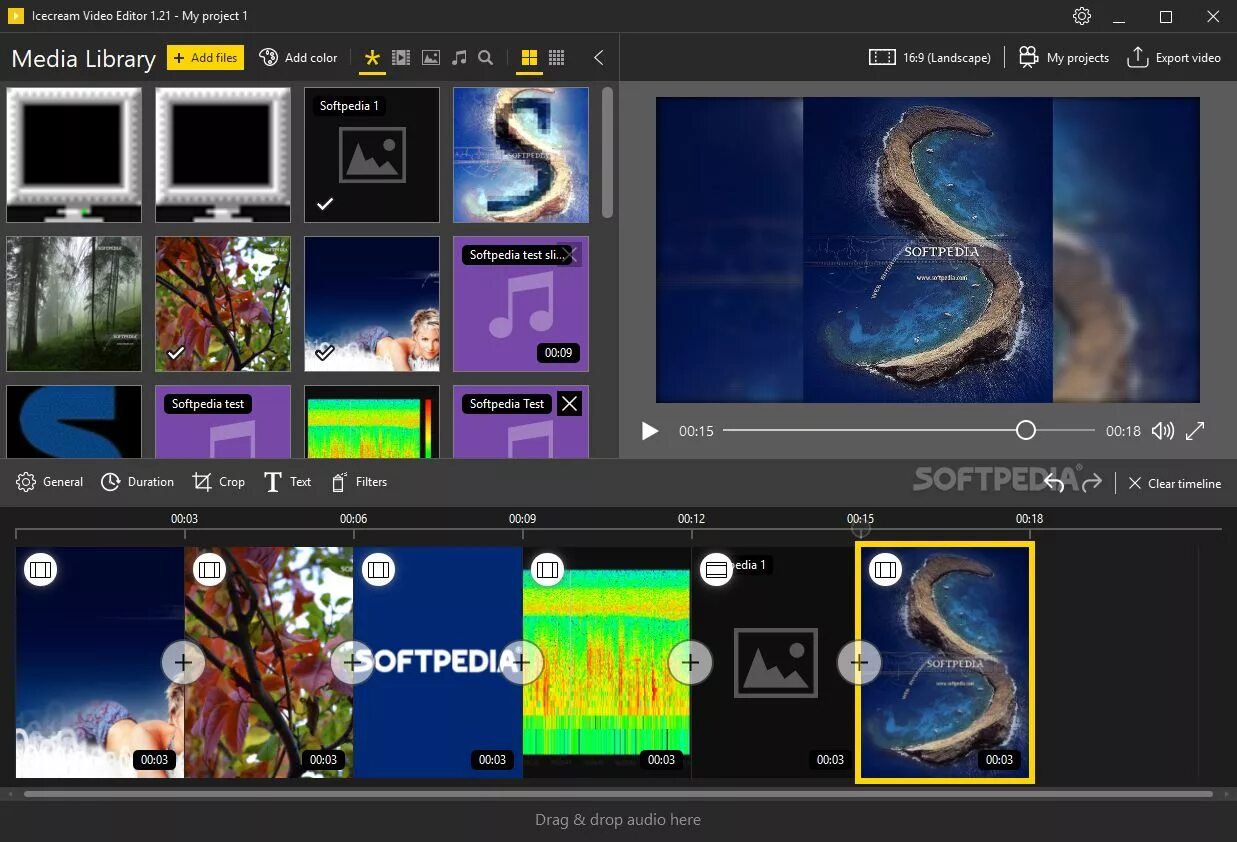Select the Softpedia test purple audio item
The width and height of the screenshot is (1237, 842).
click(x=223, y=422)
